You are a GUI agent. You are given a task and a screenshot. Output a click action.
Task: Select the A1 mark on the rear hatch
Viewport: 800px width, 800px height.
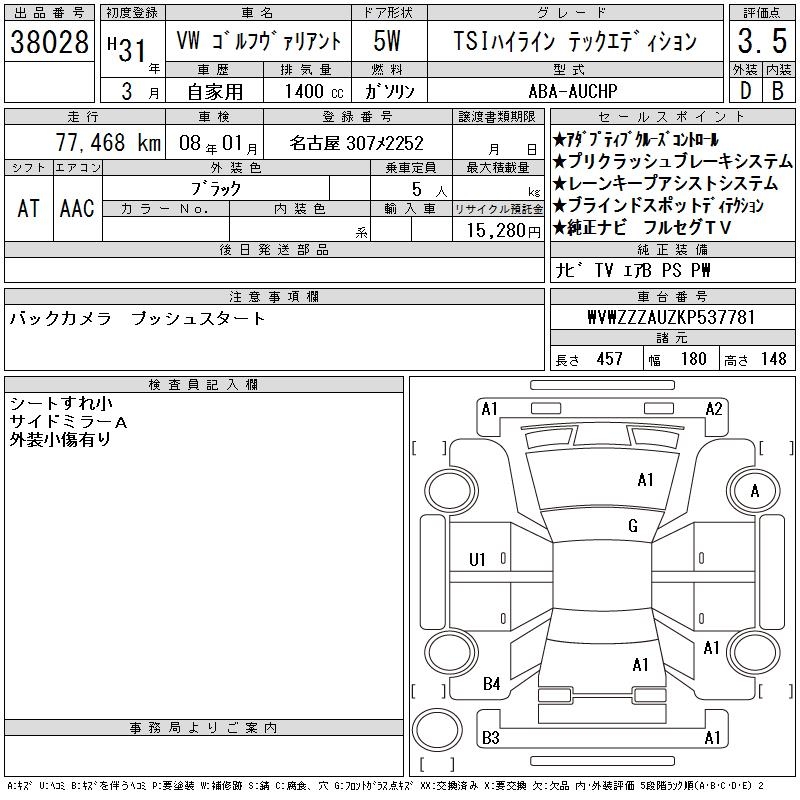pos(640,665)
